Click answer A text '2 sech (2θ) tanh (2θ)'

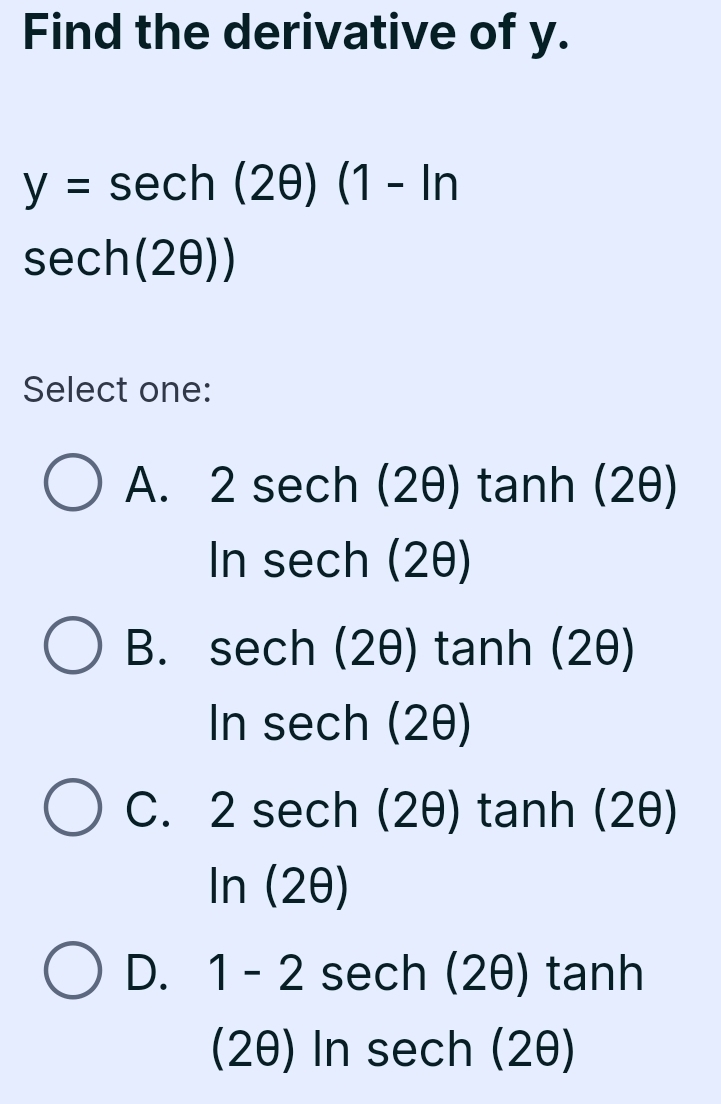click(x=444, y=486)
